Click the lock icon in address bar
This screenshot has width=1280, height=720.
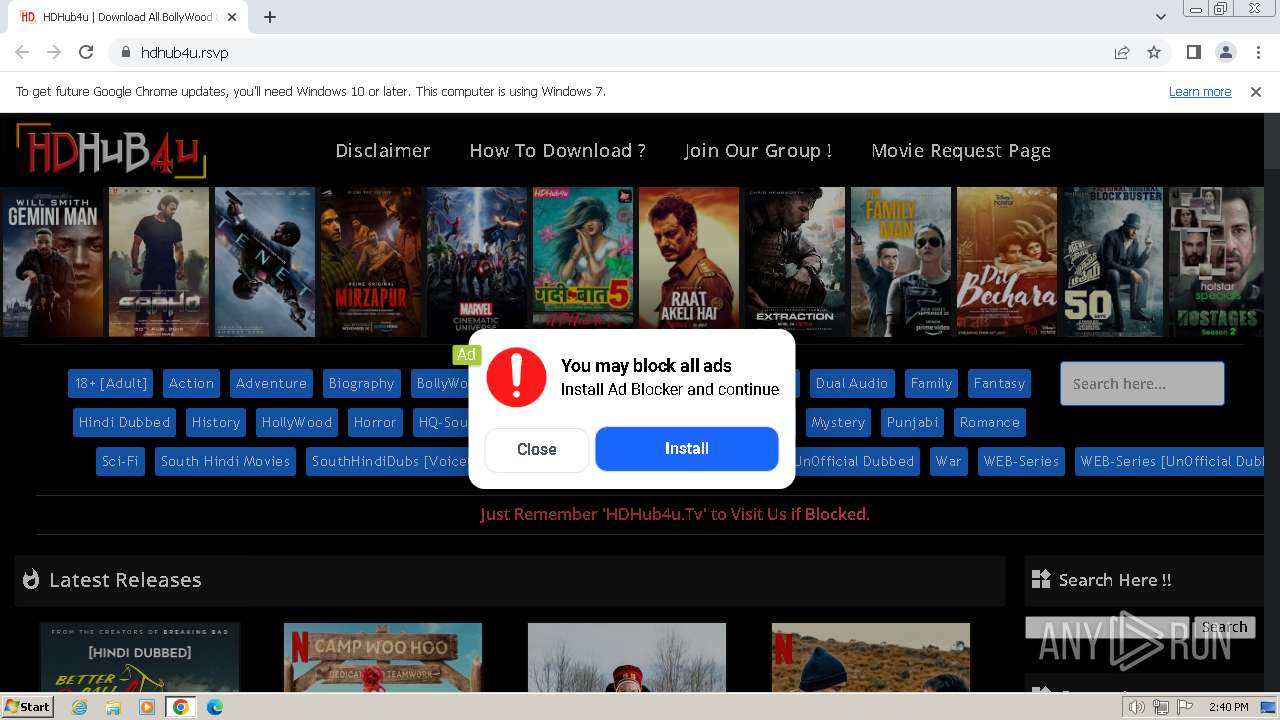125,52
